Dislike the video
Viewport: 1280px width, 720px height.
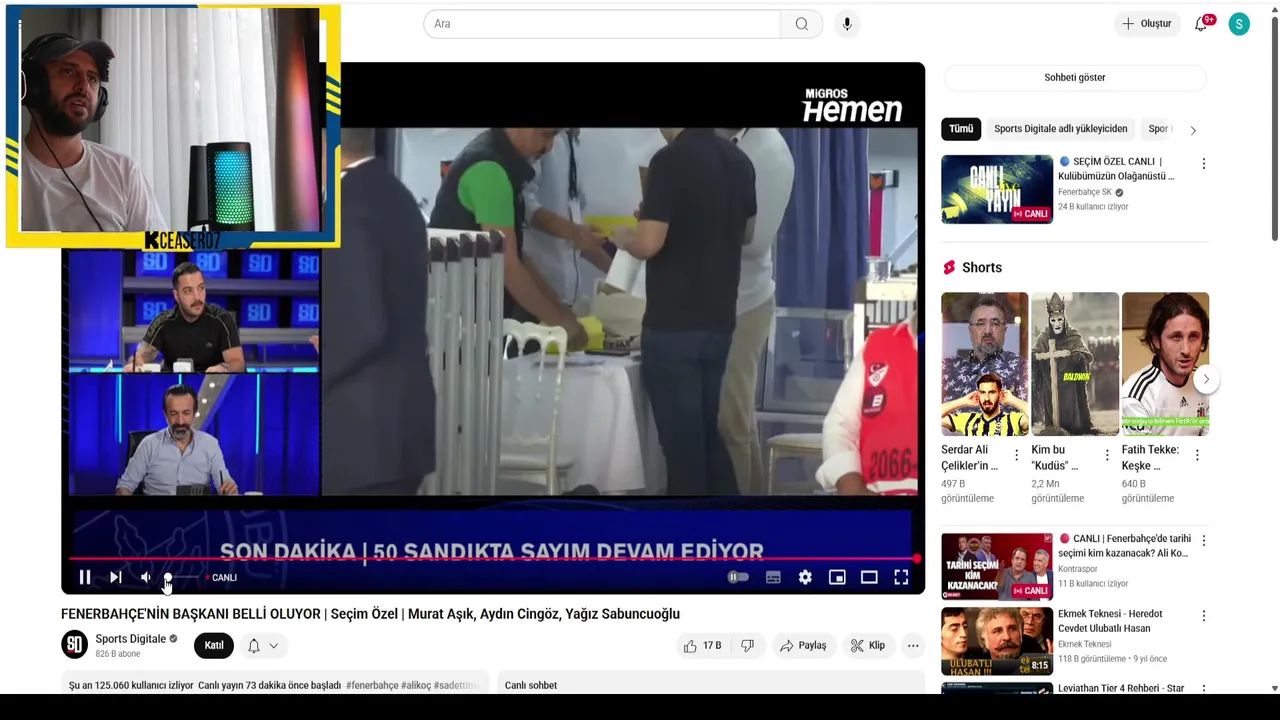click(747, 646)
